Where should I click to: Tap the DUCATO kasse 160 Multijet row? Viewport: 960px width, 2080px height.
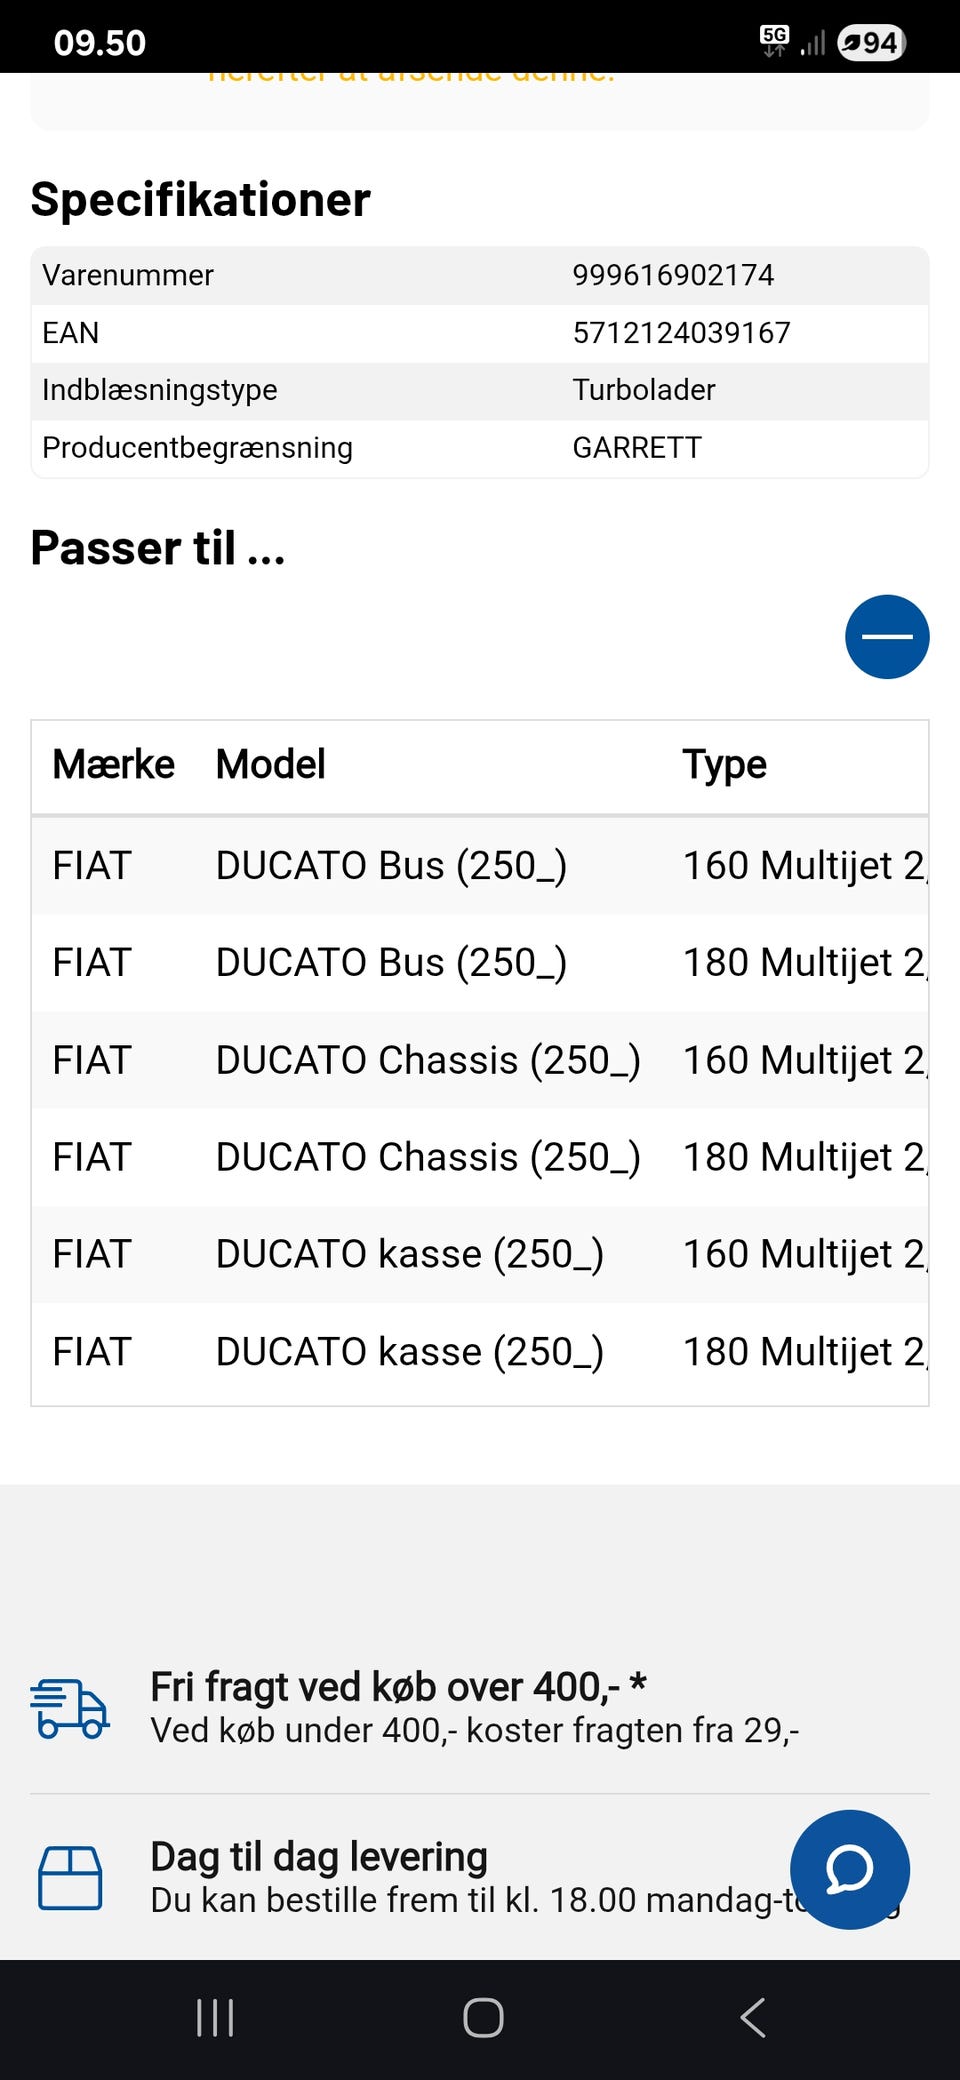(x=480, y=1255)
